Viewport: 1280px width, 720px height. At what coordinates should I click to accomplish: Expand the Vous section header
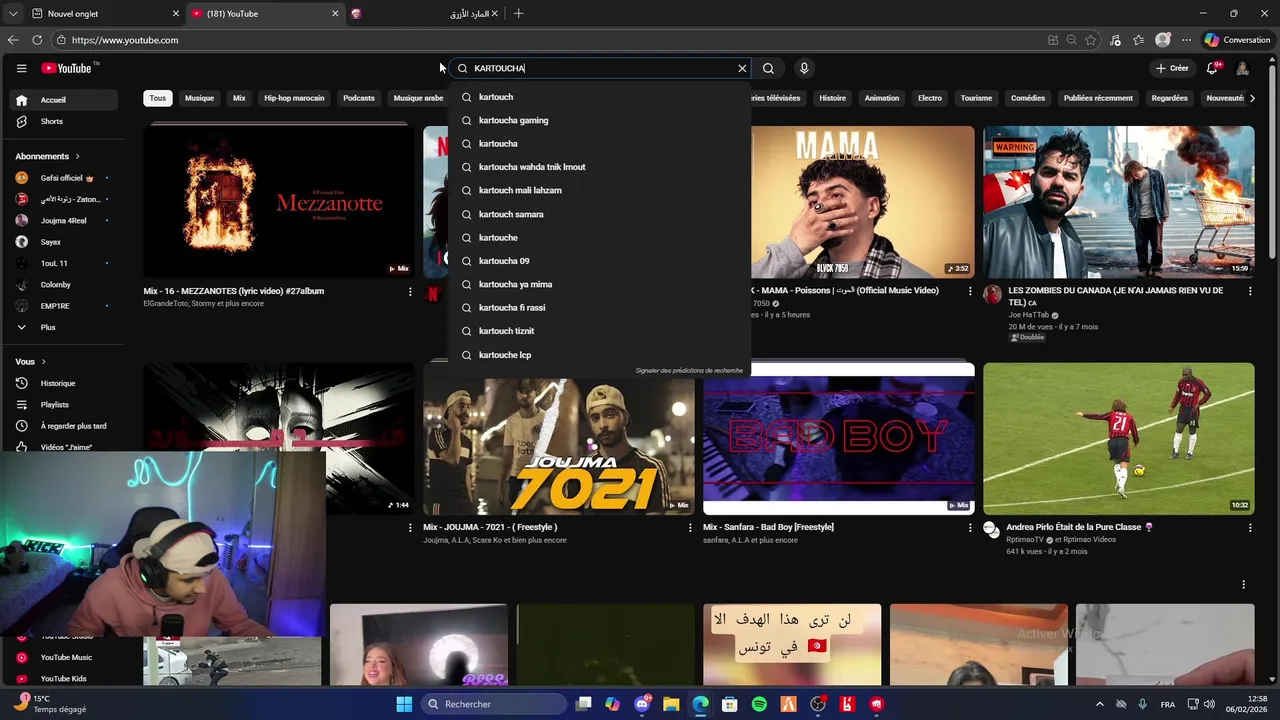30,361
